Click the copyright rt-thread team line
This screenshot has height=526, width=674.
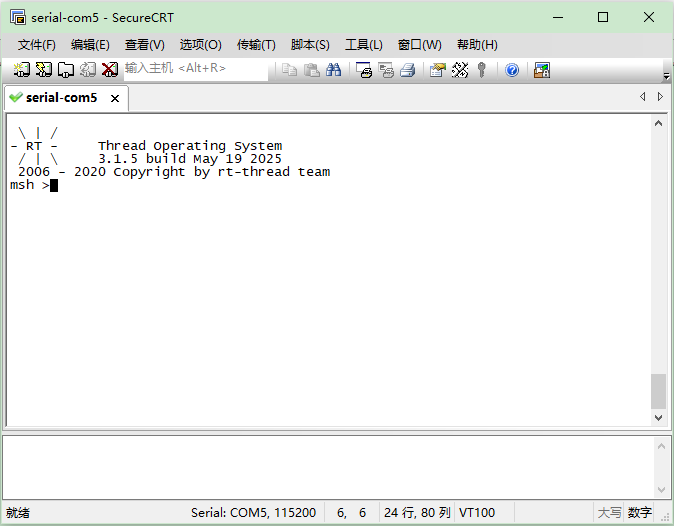(x=174, y=172)
